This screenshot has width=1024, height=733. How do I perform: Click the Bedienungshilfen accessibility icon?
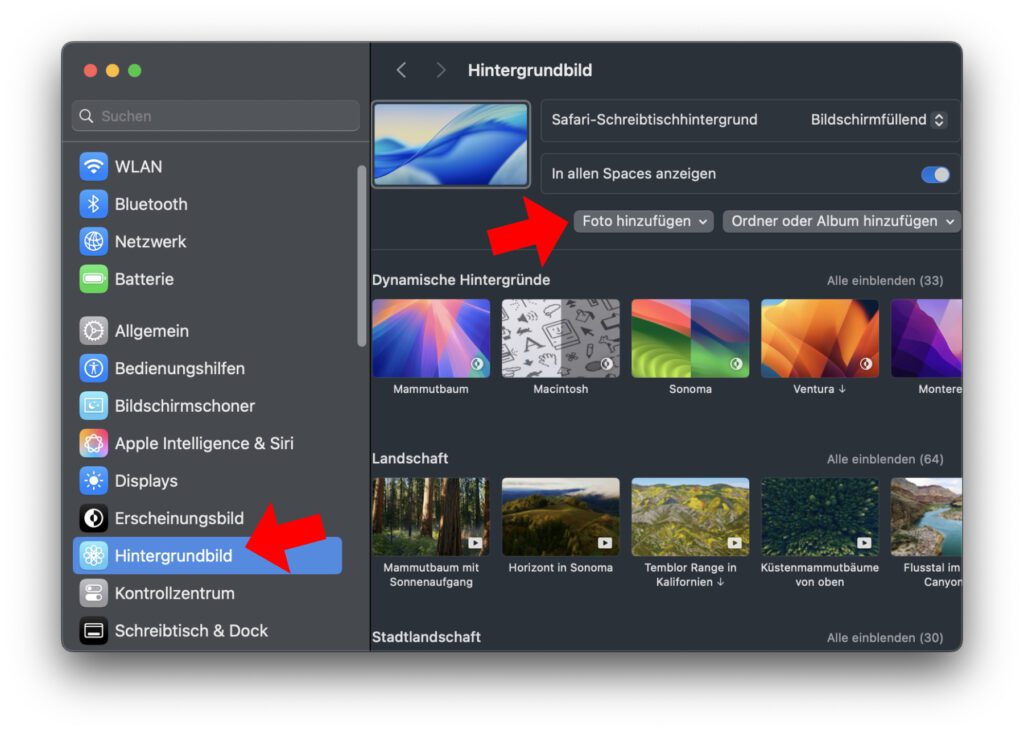94,368
